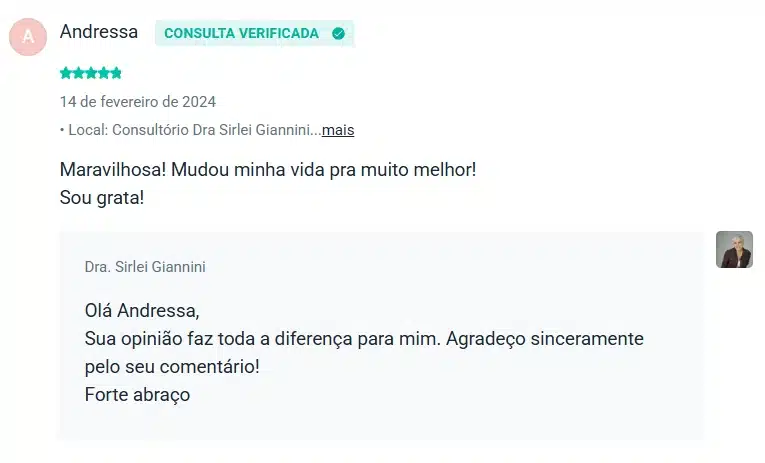The width and height of the screenshot is (765, 463).
Task: Click the first star in the rating
Action: (66, 73)
